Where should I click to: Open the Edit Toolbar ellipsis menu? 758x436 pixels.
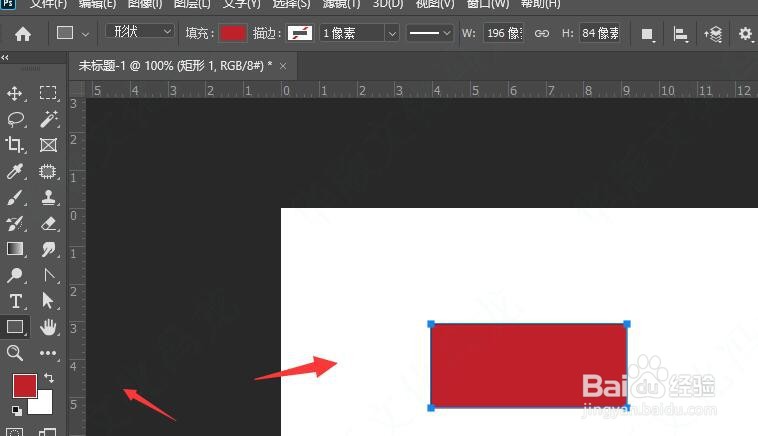click(x=48, y=353)
